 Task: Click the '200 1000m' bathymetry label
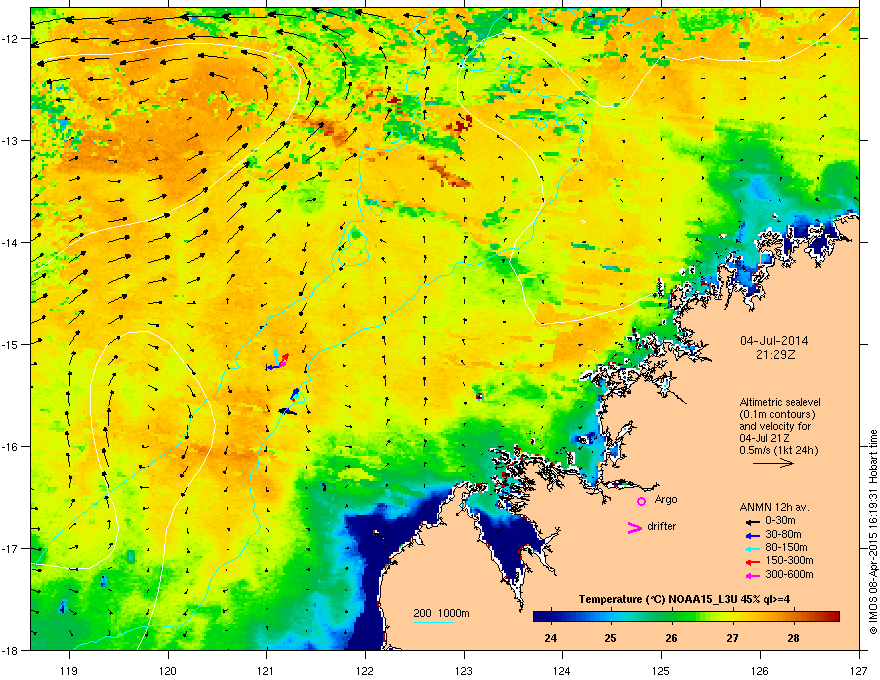click(x=441, y=613)
